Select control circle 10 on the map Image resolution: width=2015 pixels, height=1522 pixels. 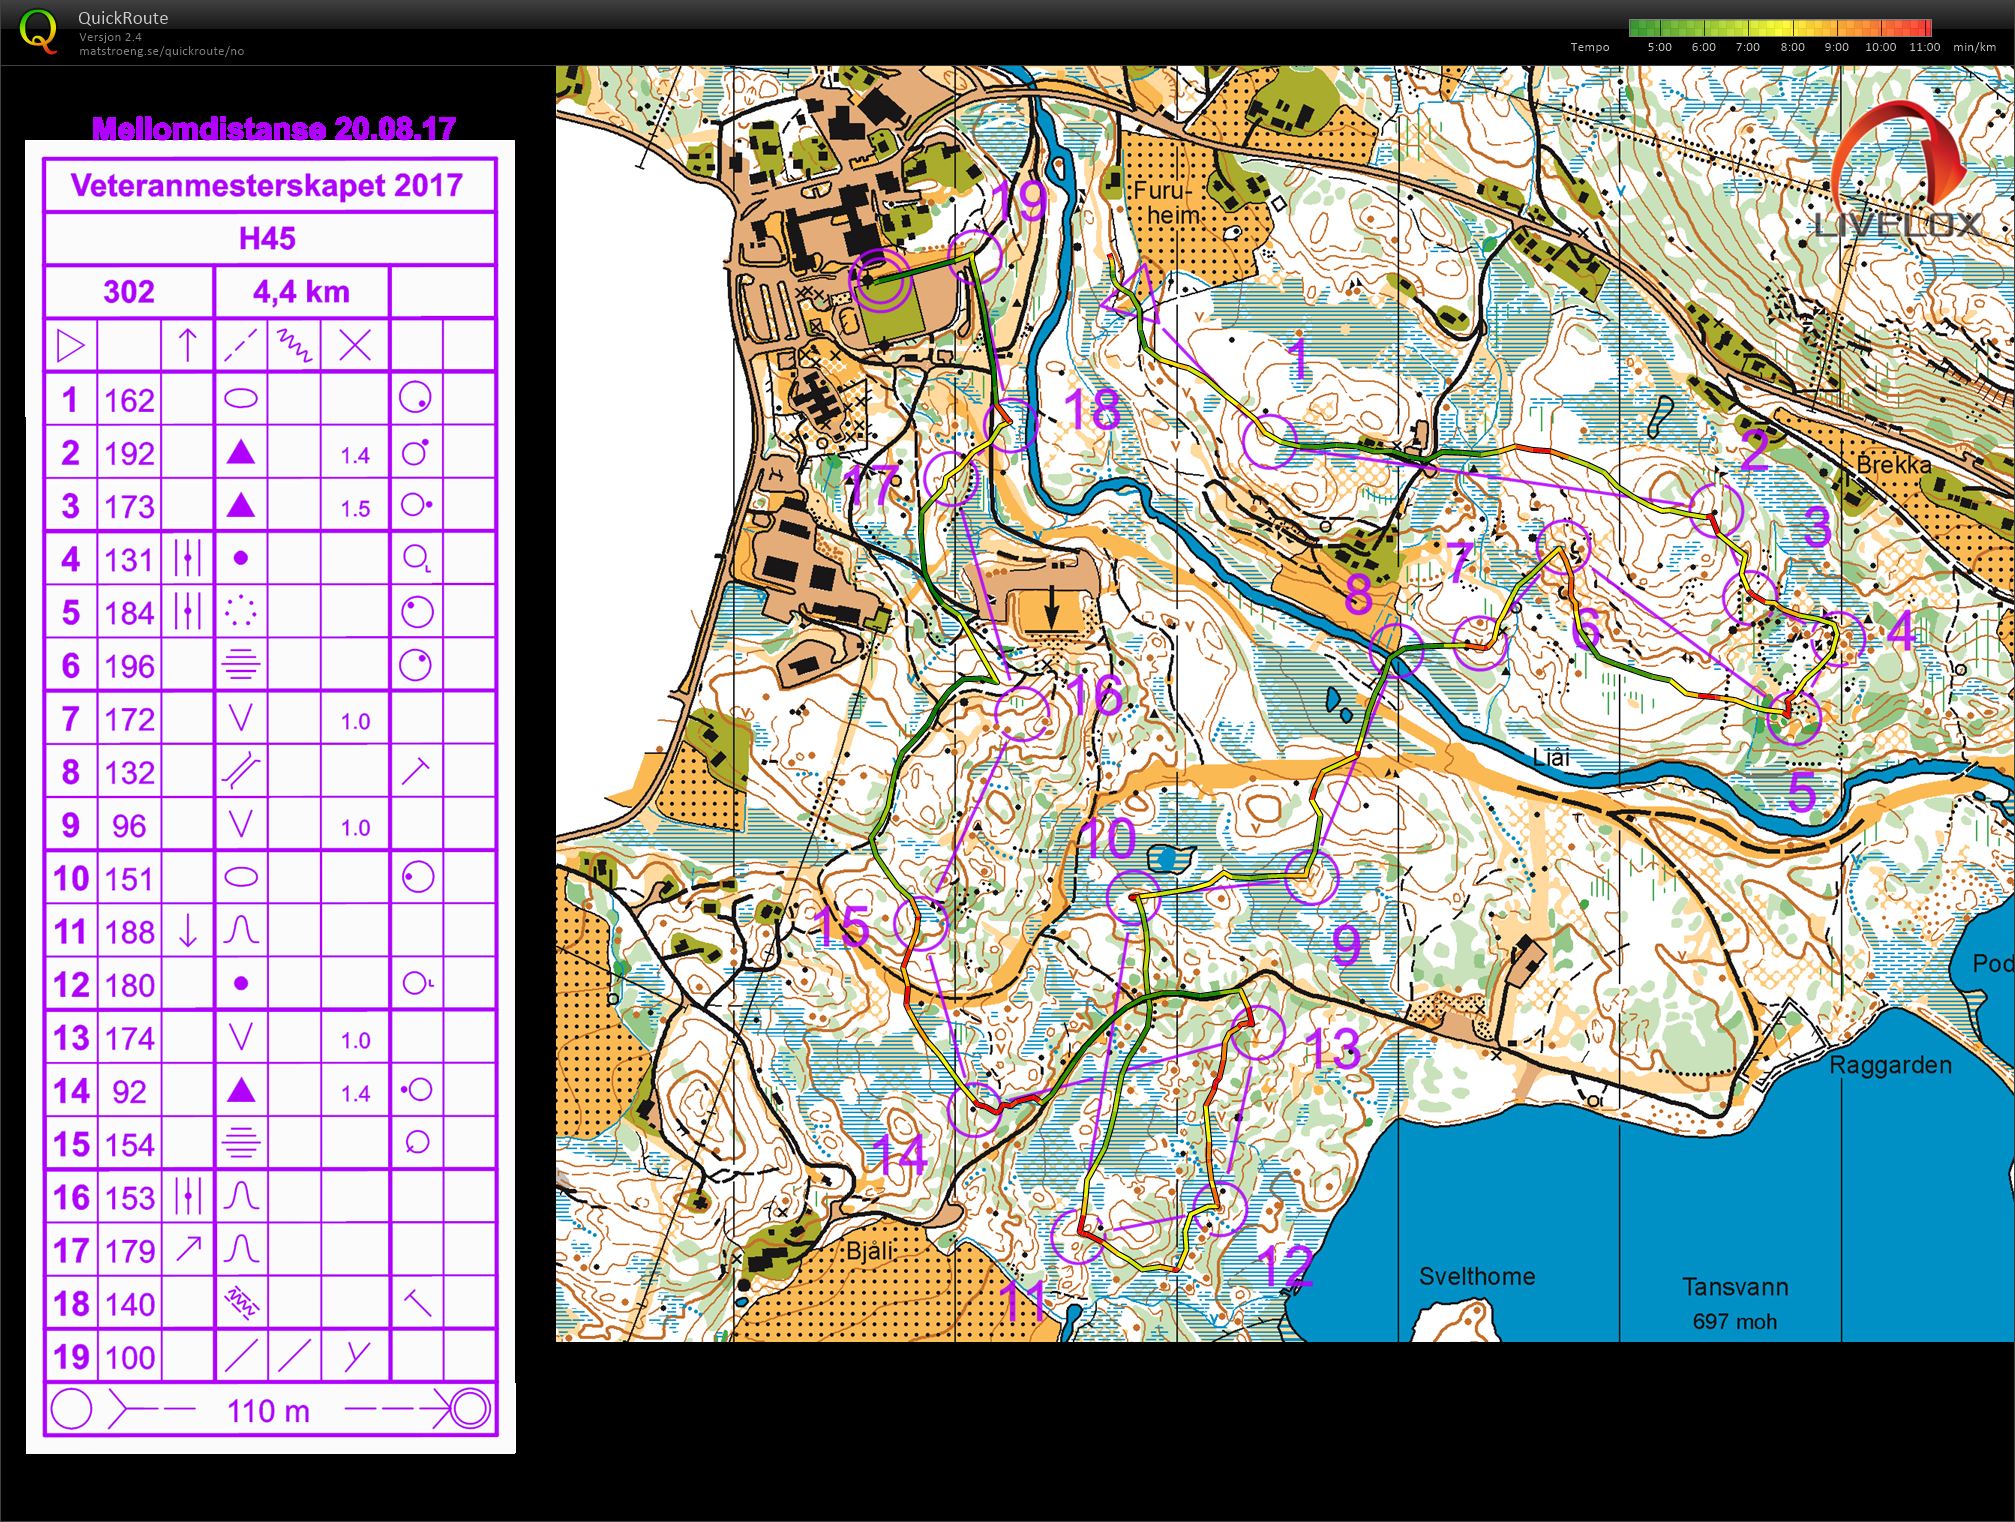tap(1133, 896)
